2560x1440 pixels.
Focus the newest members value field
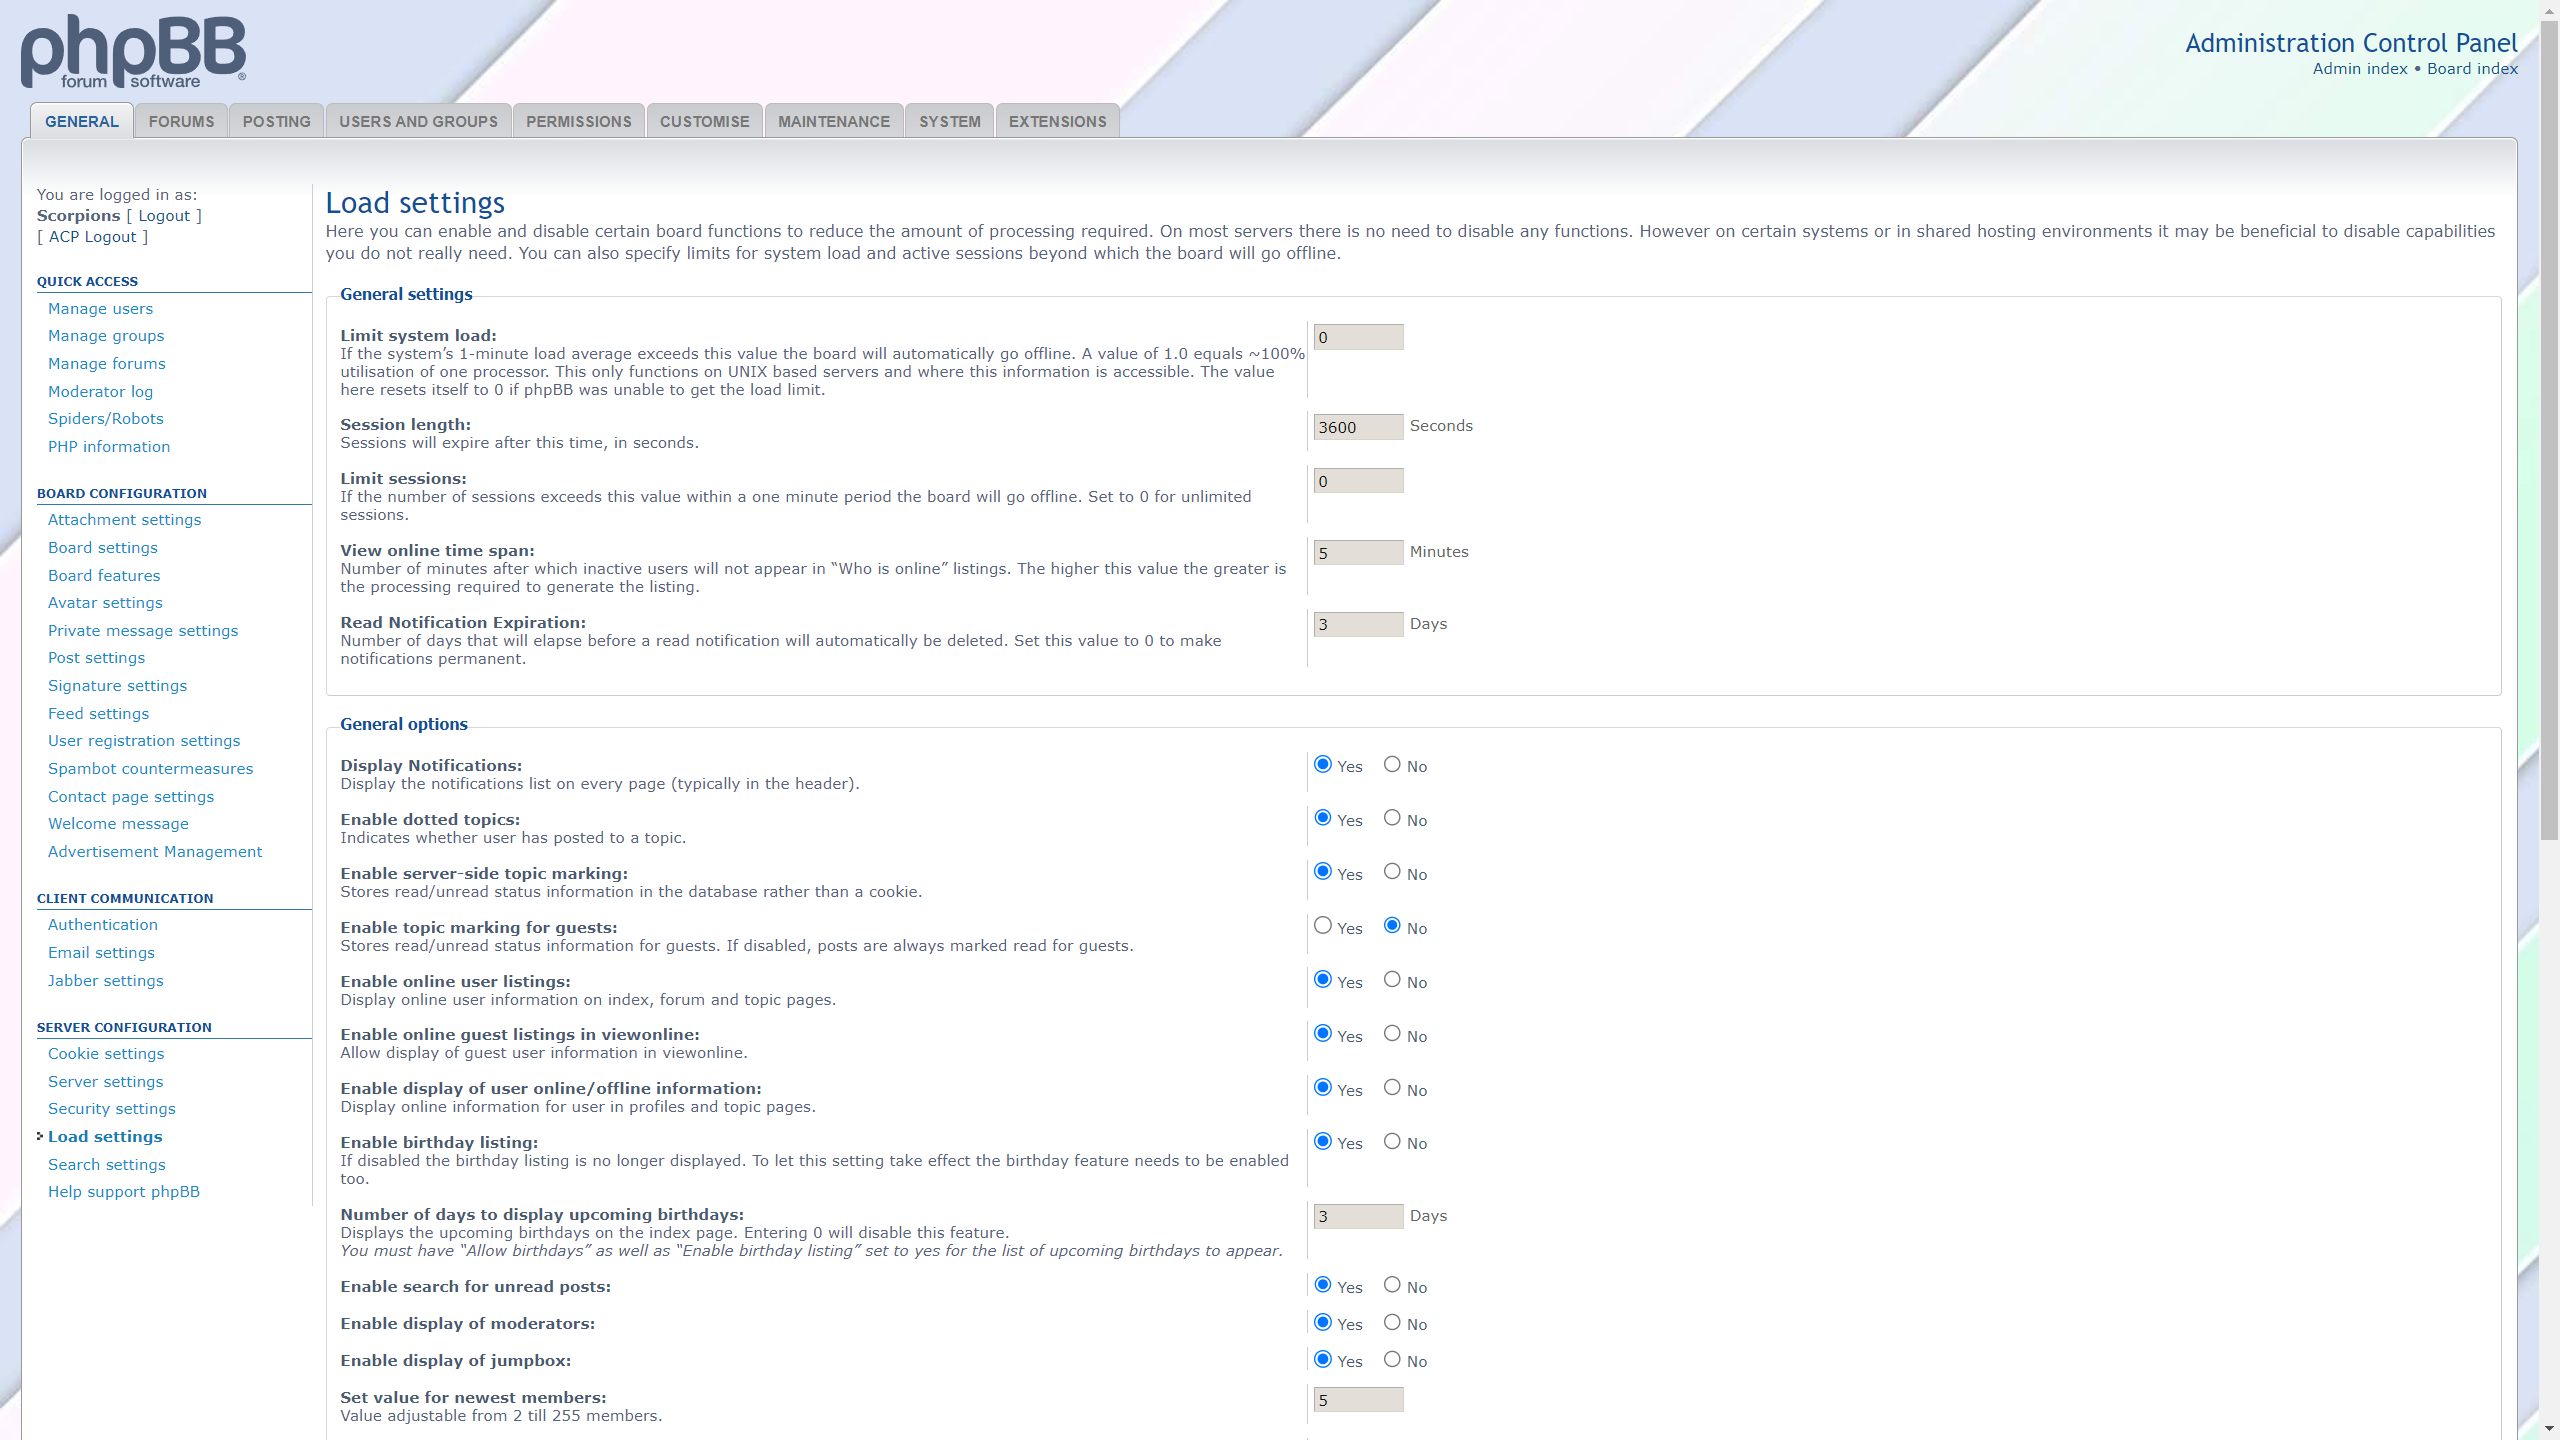[1358, 1400]
